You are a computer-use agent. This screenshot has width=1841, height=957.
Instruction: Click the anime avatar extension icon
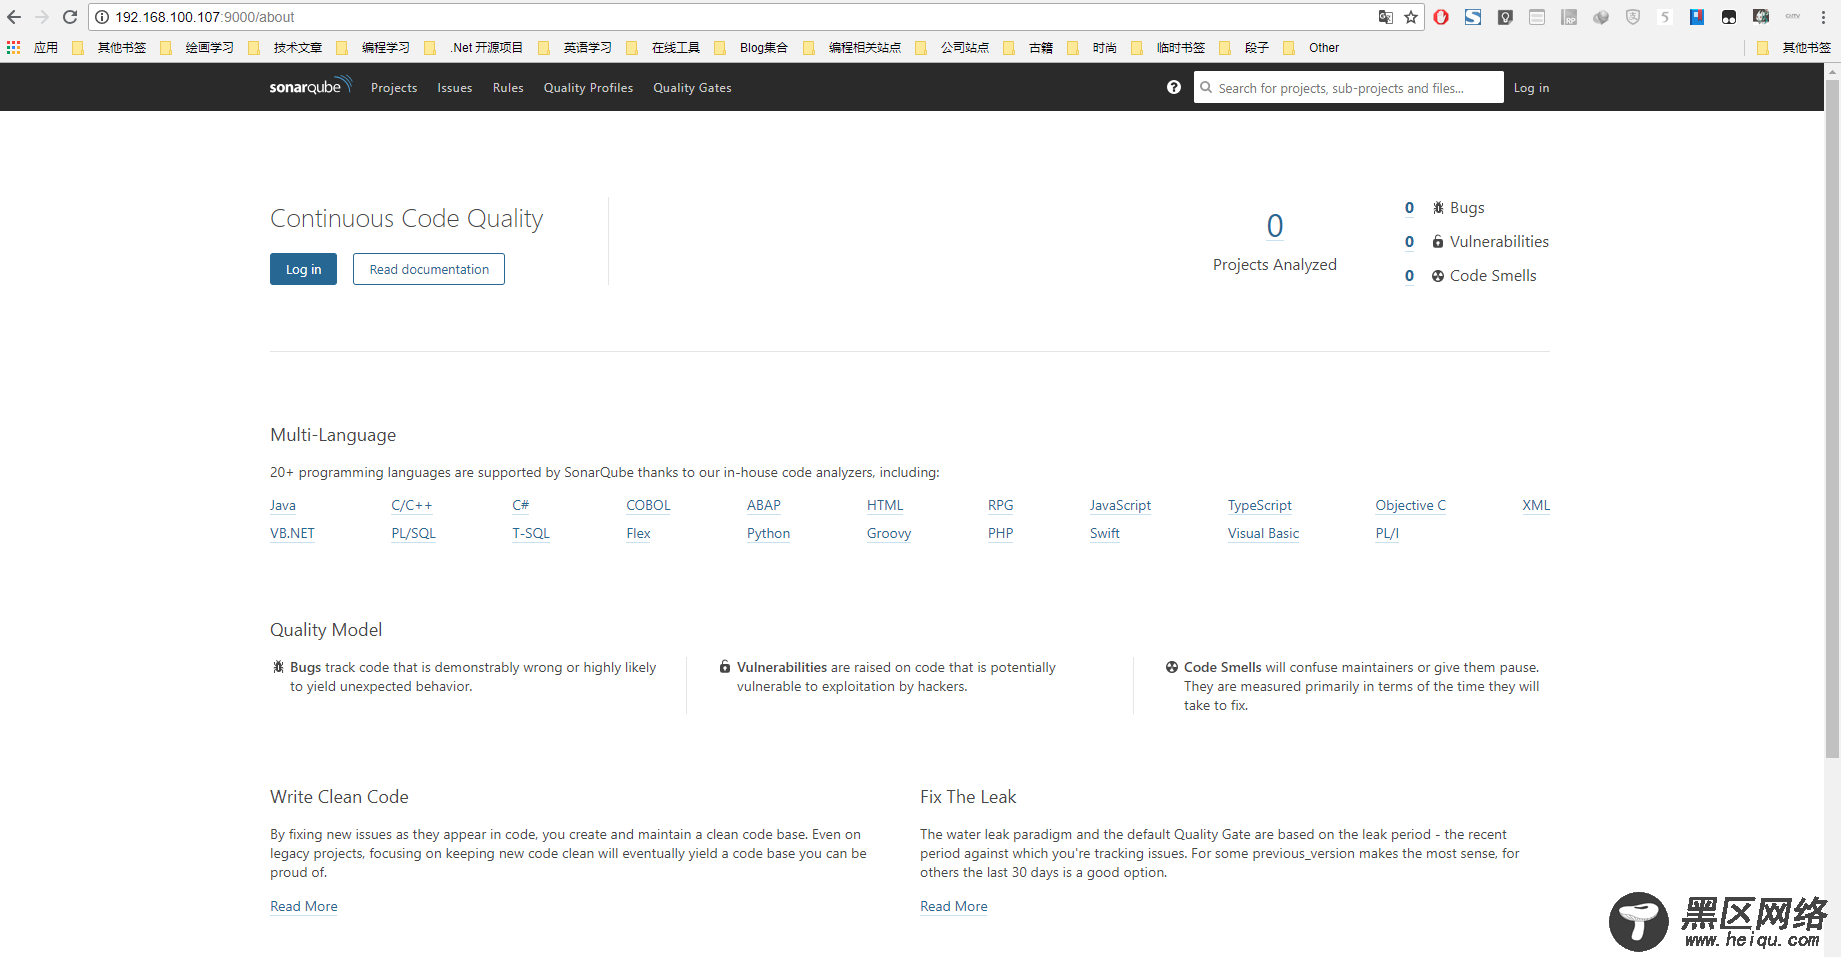[1761, 17]
